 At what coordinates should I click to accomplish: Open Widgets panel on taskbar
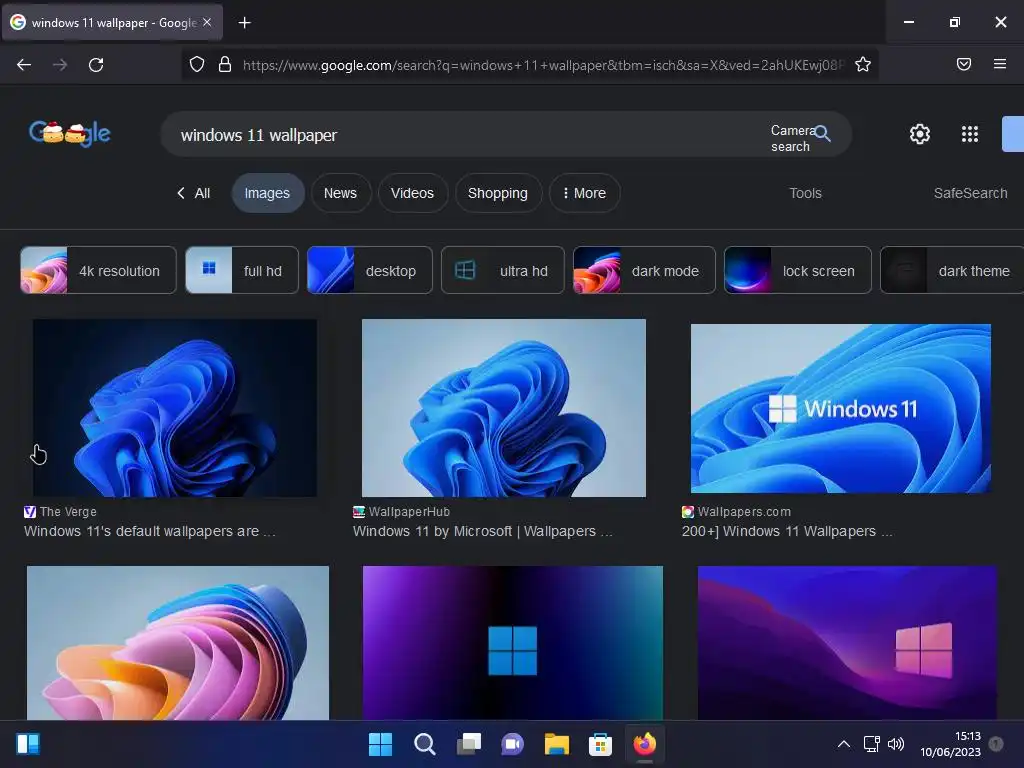tap(28, 744)
